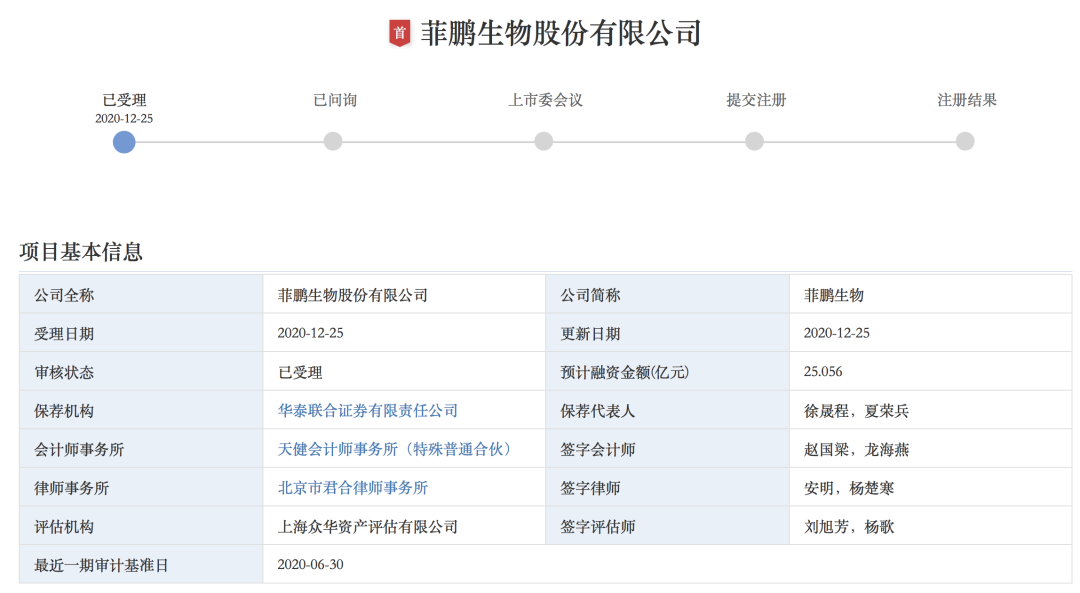The width and height of the screenshot is (1080, 593).
Task: Click the 菲鹏生物股份有限公司 page title
Action: click(560, 33)
